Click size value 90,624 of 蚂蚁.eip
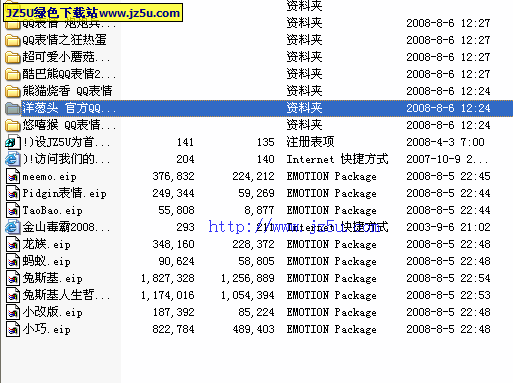Viewport: 513px width, 383px height. pos(176,261)
